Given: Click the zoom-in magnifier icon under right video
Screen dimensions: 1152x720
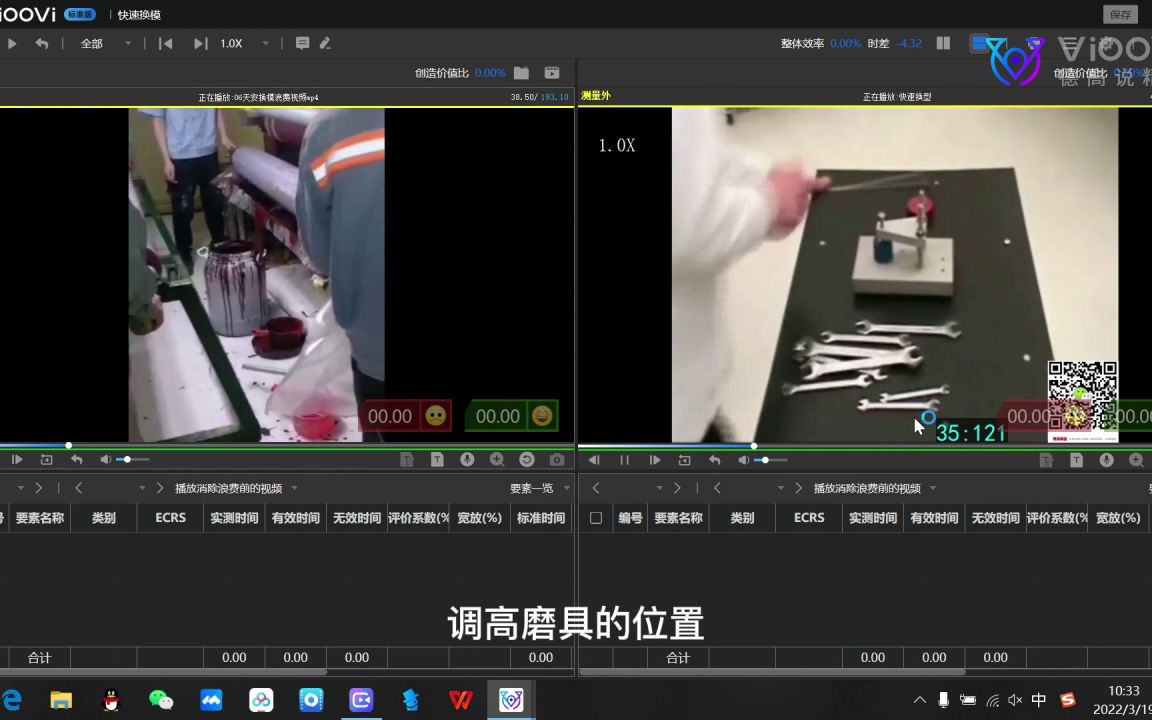Looking at the screenshot, I should click(x=1136, y=459).
